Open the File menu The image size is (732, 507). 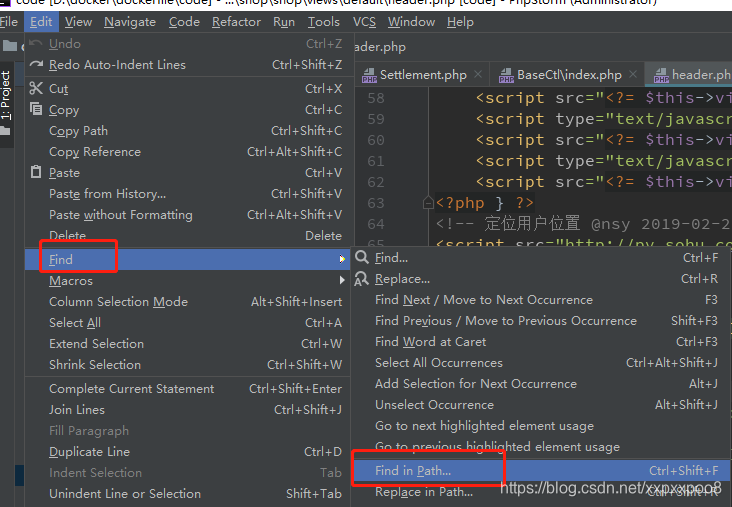[x=8, y=22]
